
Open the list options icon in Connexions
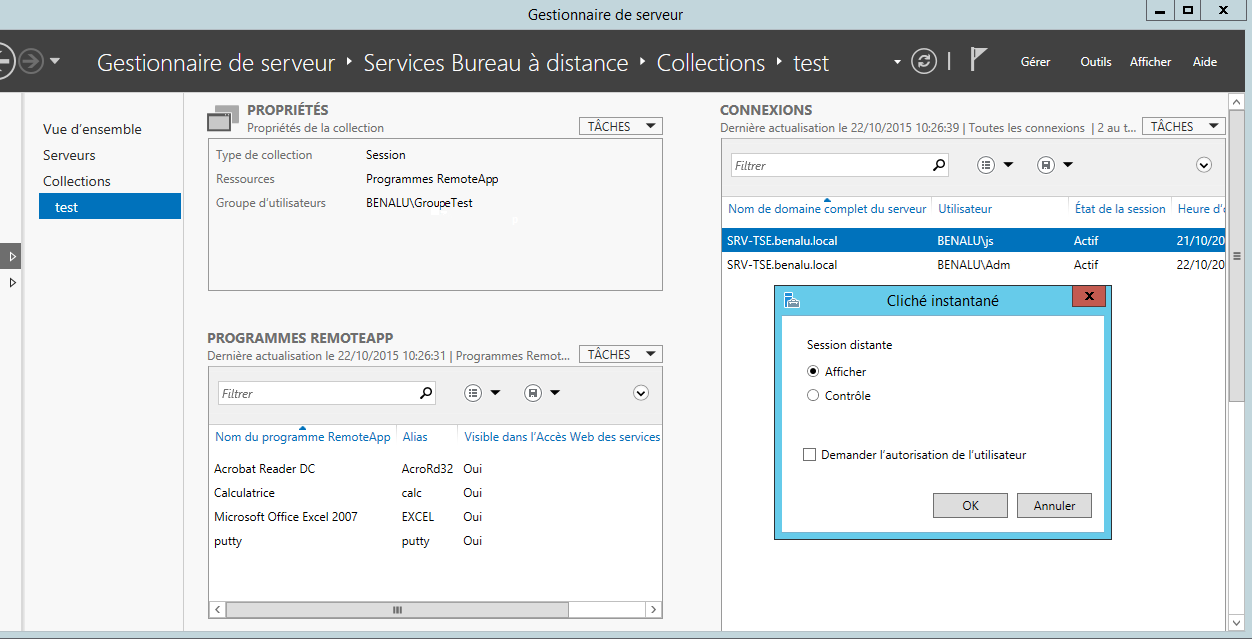(x=987, y=165)
